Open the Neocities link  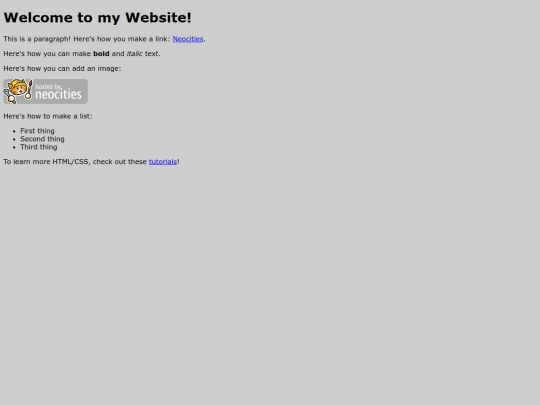tap(188, 39)
